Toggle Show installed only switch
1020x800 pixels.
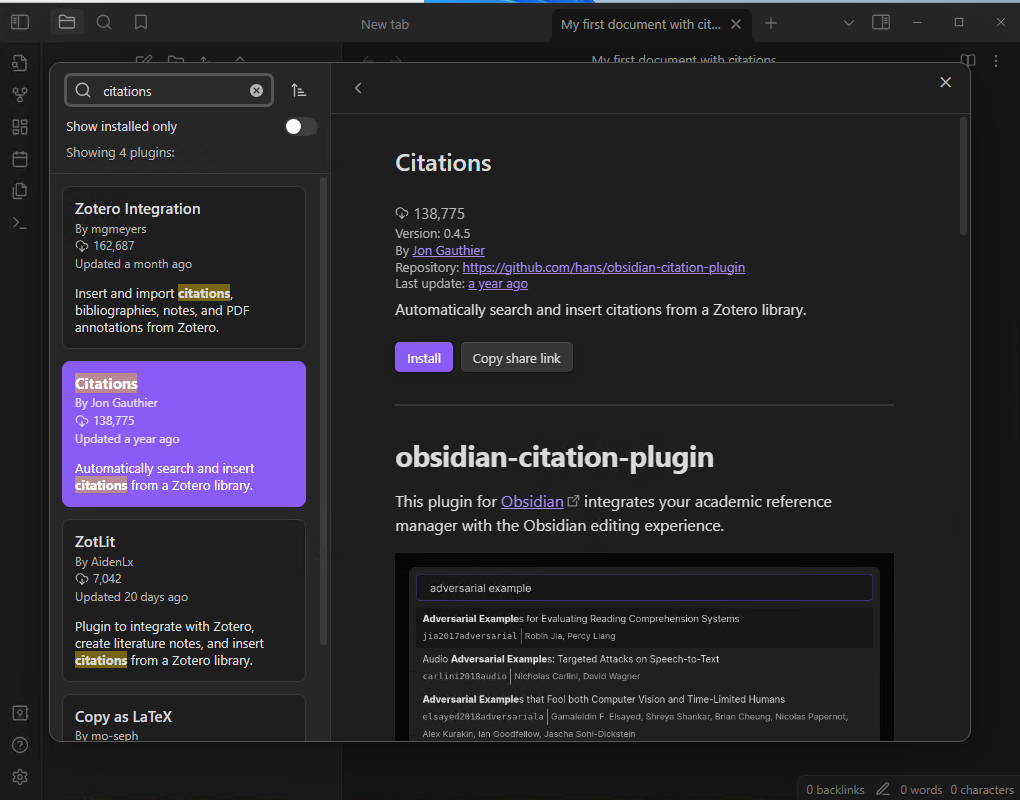[301, 126]
